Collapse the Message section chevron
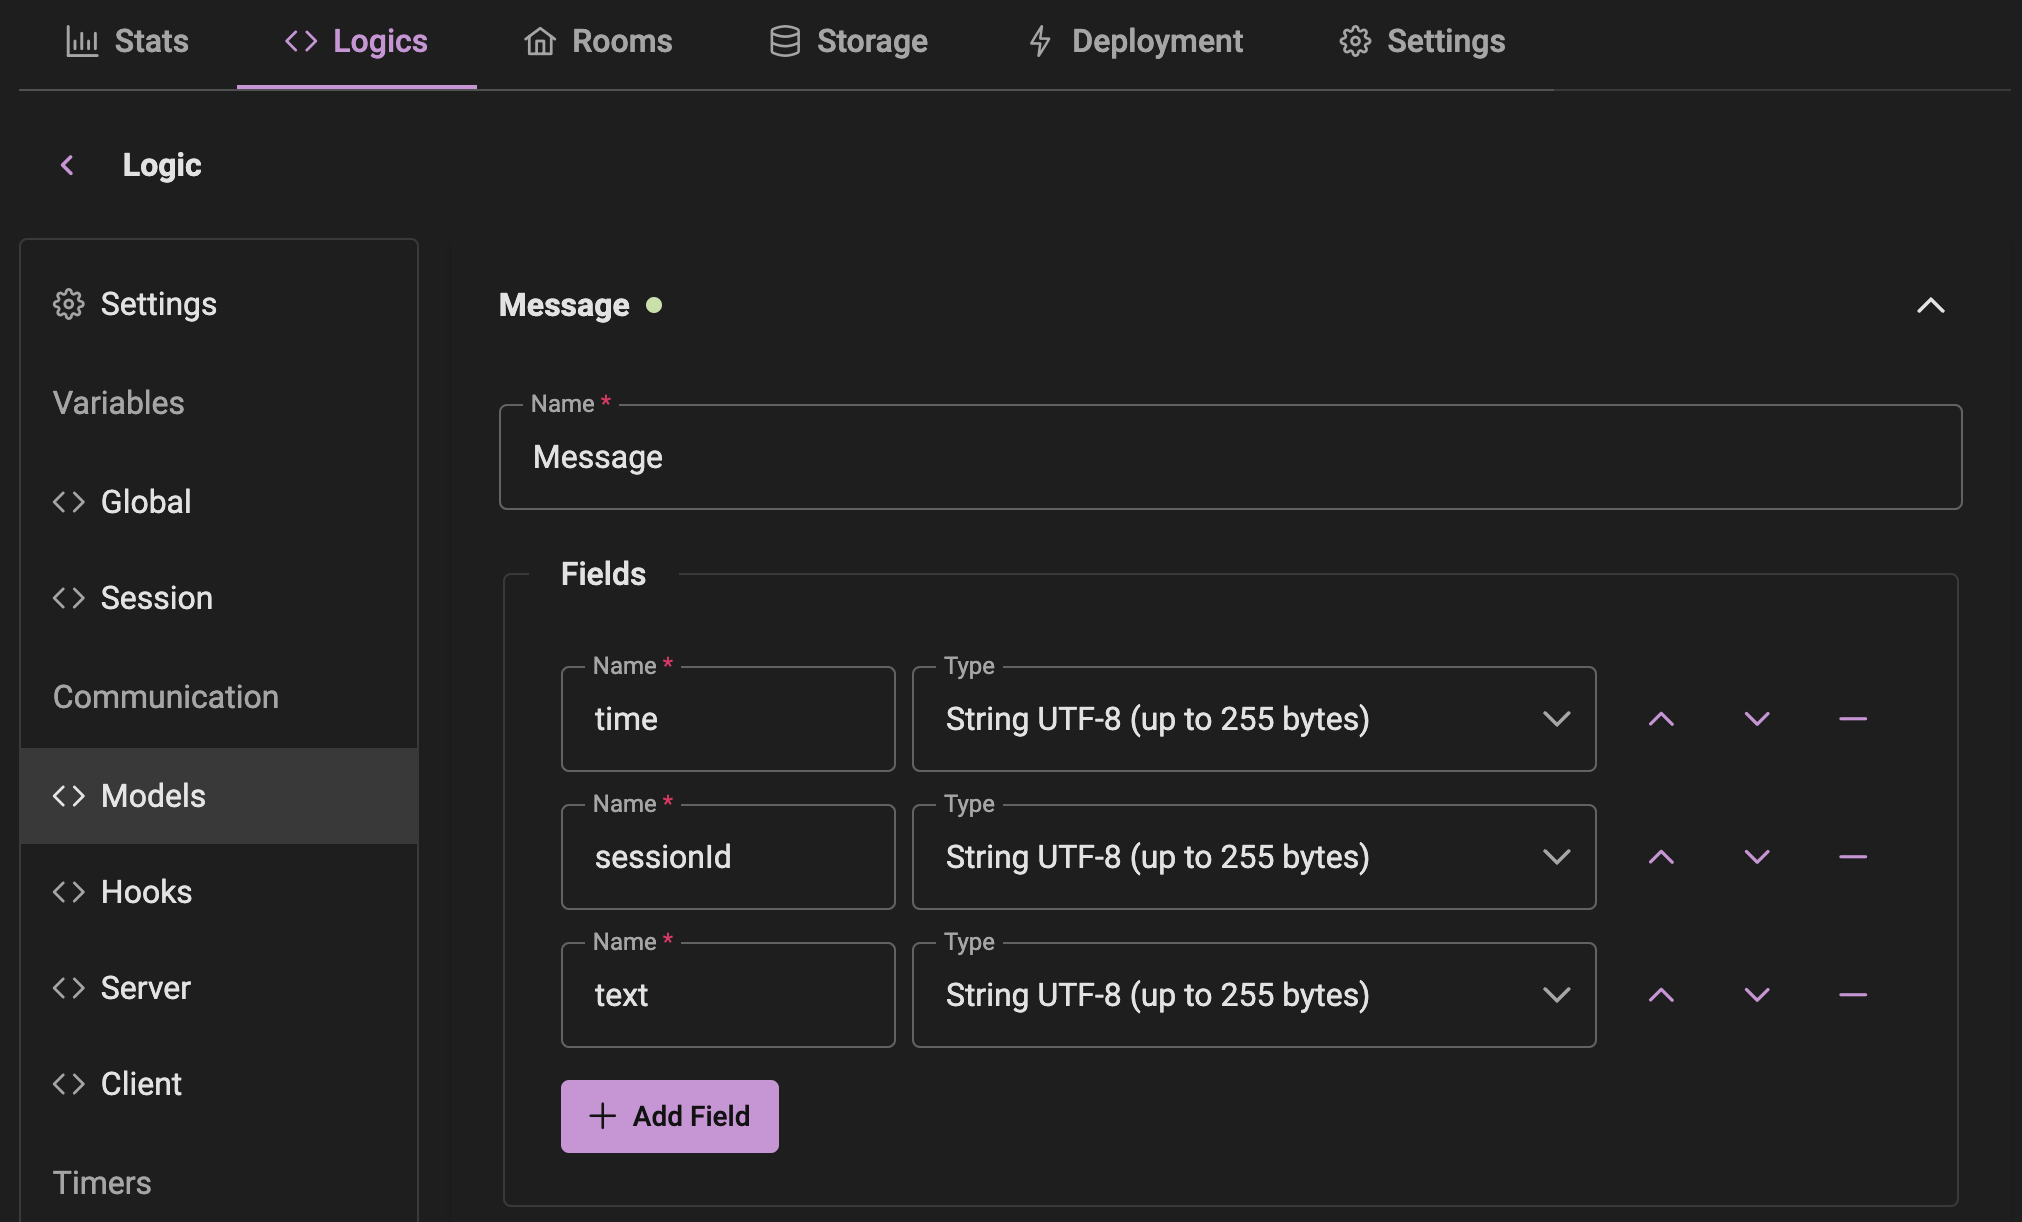Viewport: 2022px width, 1222px height. [1931, 305]
